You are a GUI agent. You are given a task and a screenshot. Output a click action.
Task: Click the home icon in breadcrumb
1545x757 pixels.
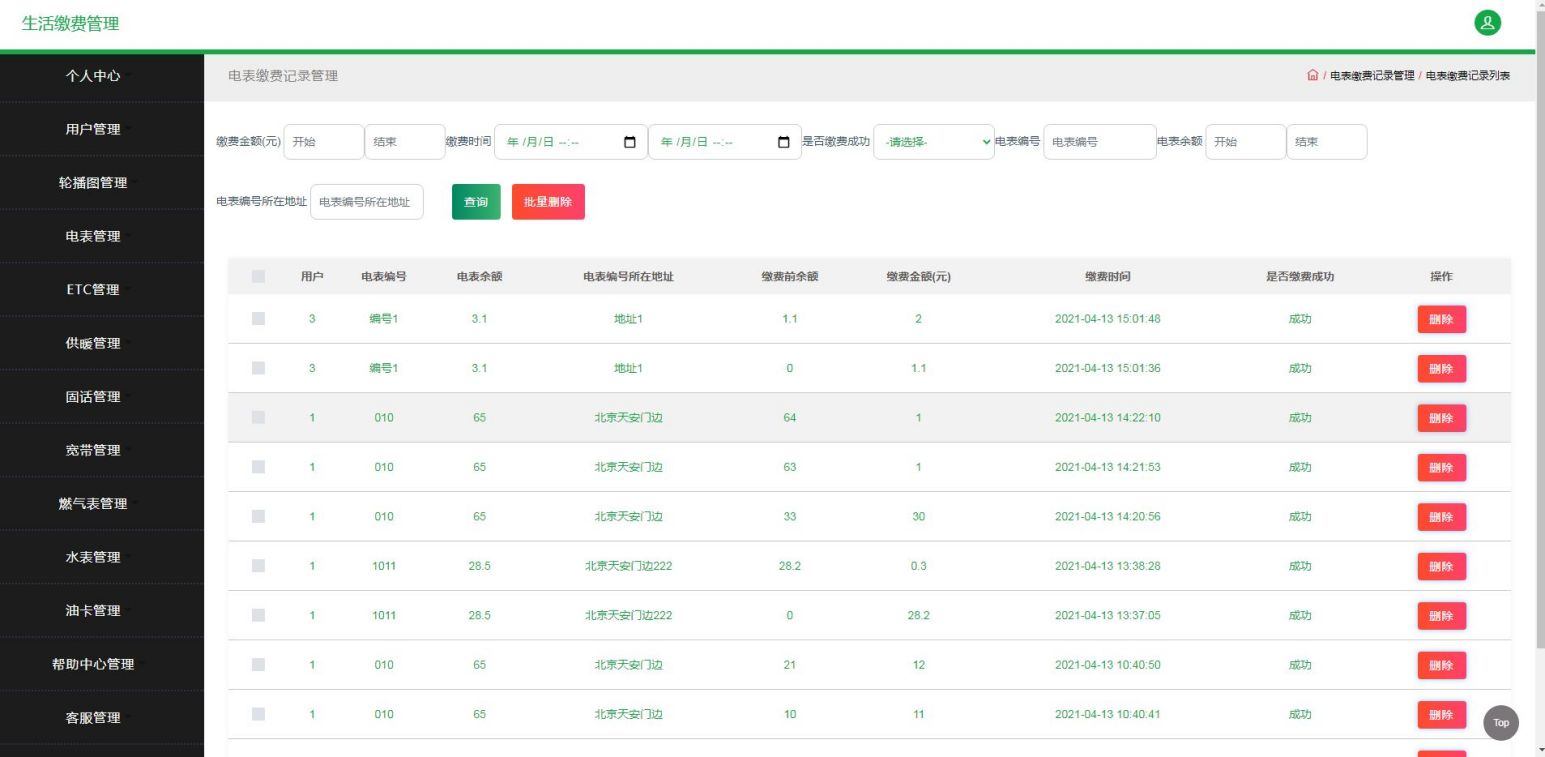click(1312, 76)
